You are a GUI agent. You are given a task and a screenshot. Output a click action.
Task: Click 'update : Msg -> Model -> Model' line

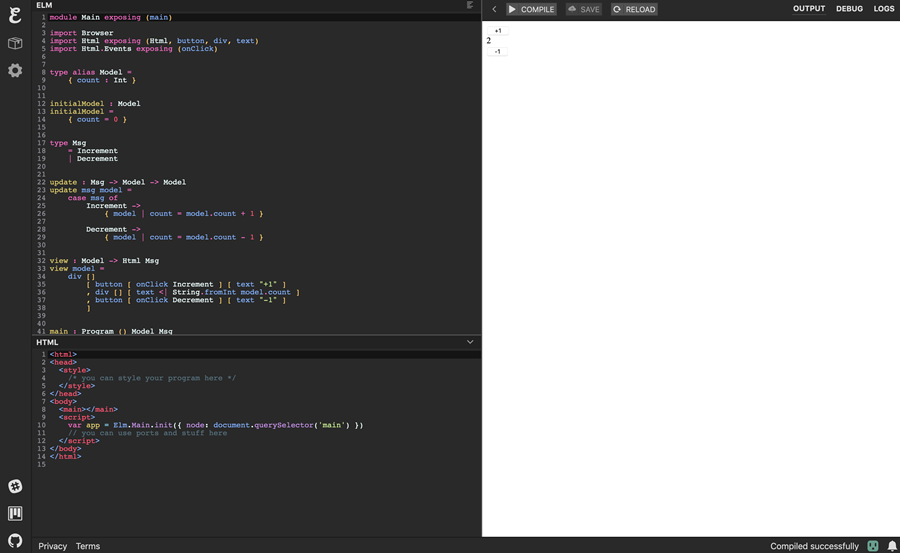click(x=118, y=182)
